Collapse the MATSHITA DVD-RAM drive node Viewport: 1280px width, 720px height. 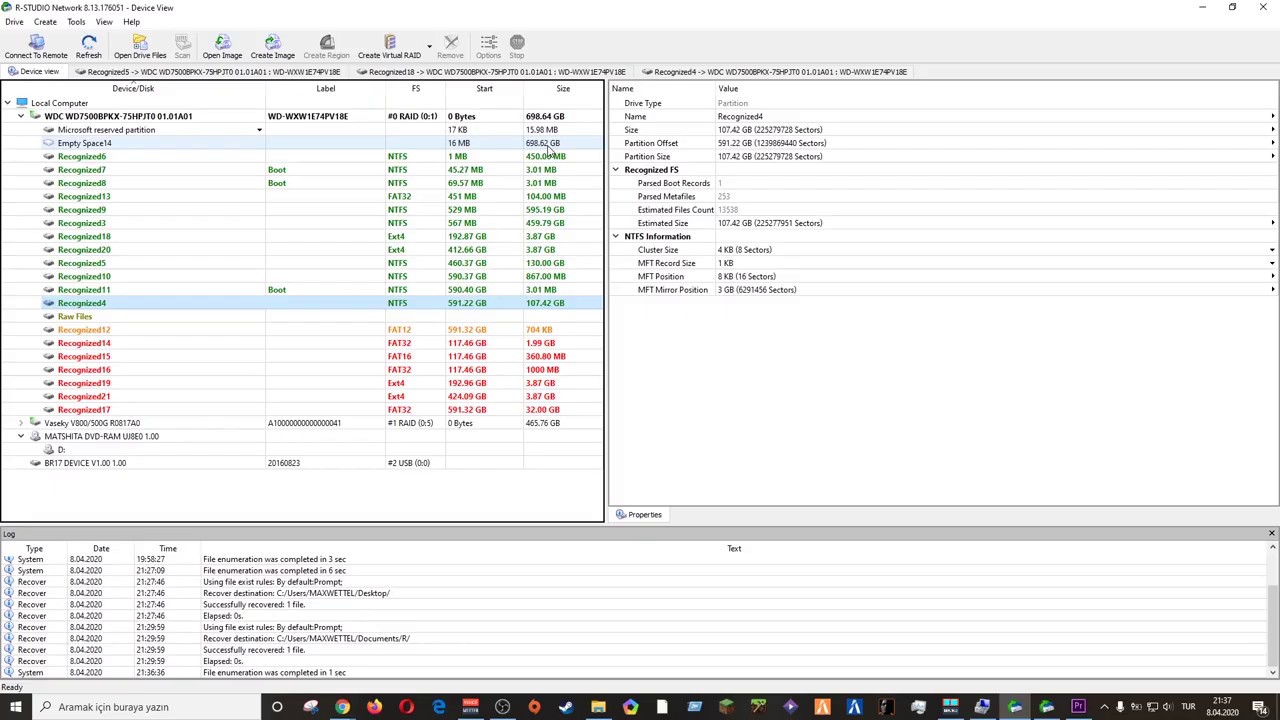tap(20, 436)
